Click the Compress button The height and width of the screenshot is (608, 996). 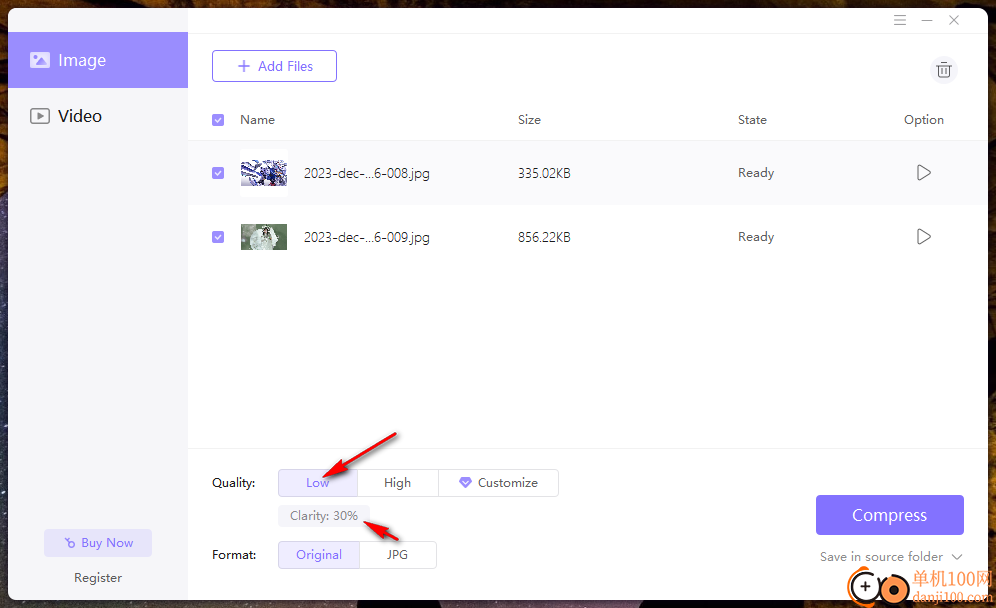coord(889,515)
